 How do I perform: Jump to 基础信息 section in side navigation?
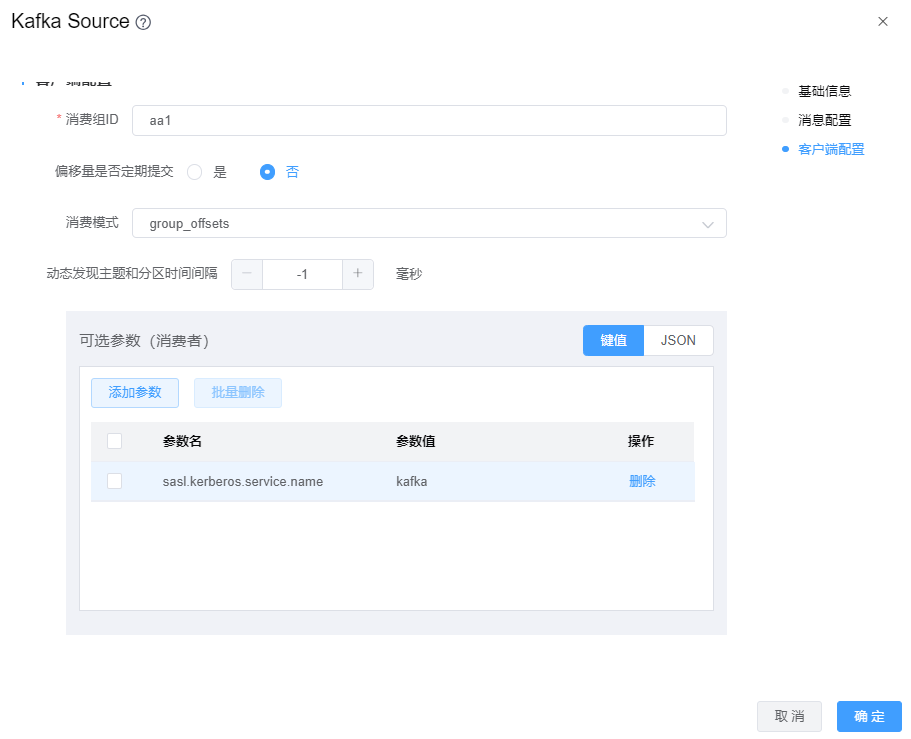point(824,91)
